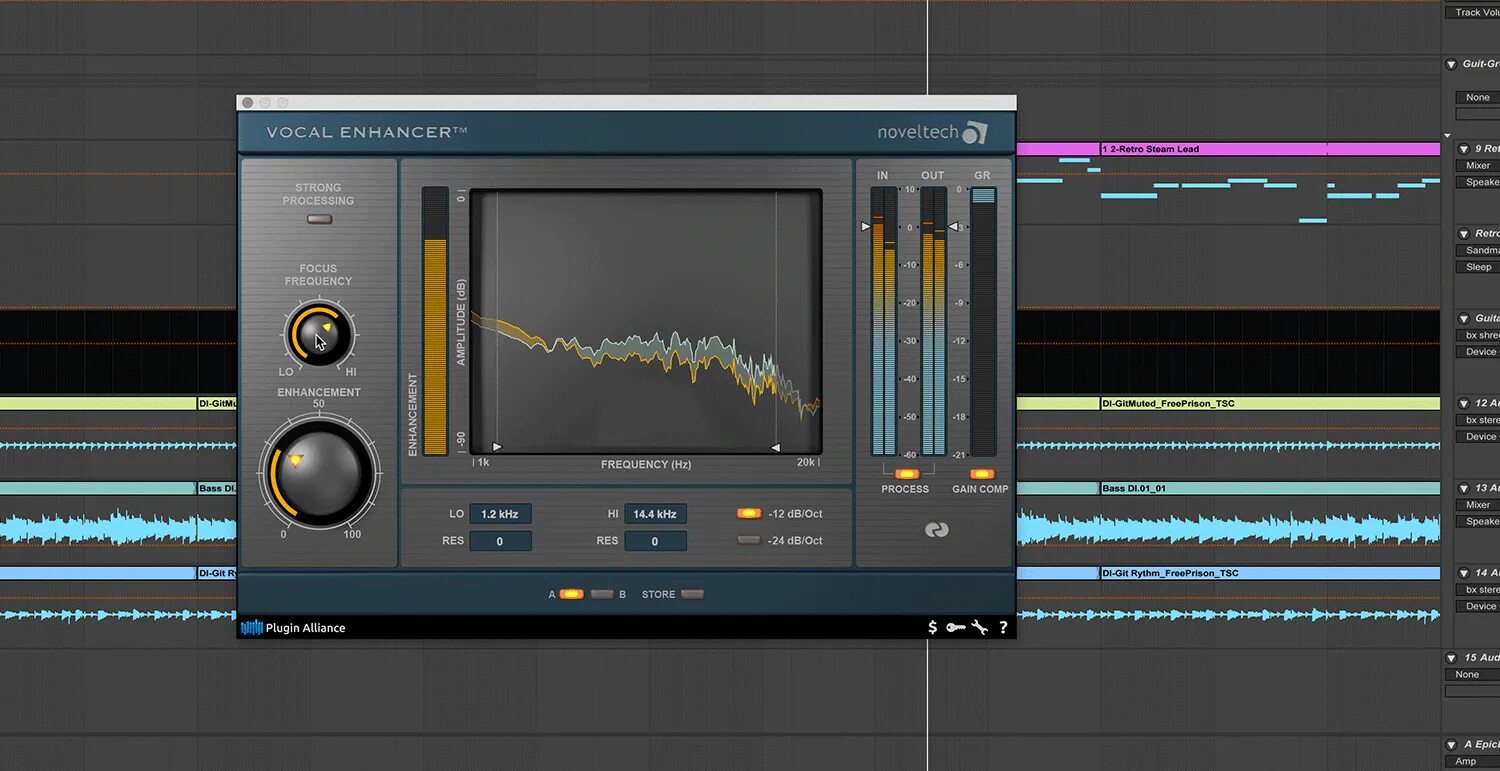Collapse the 13 Audio track header
Image resolution: width=1500 pixels, height=771 pixels.
[x=1464, y=488]
